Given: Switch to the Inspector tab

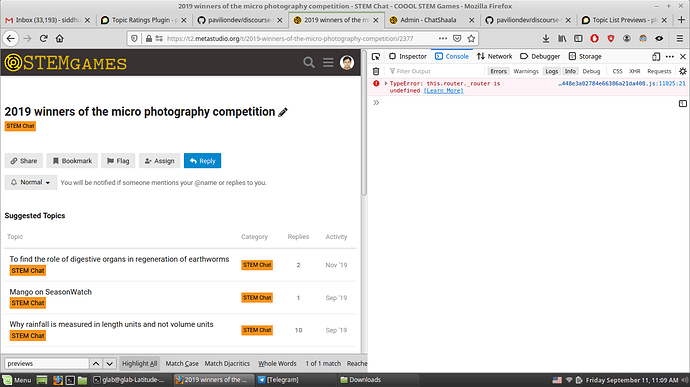Looking at the screenshot, I should [x=408, y=56].
